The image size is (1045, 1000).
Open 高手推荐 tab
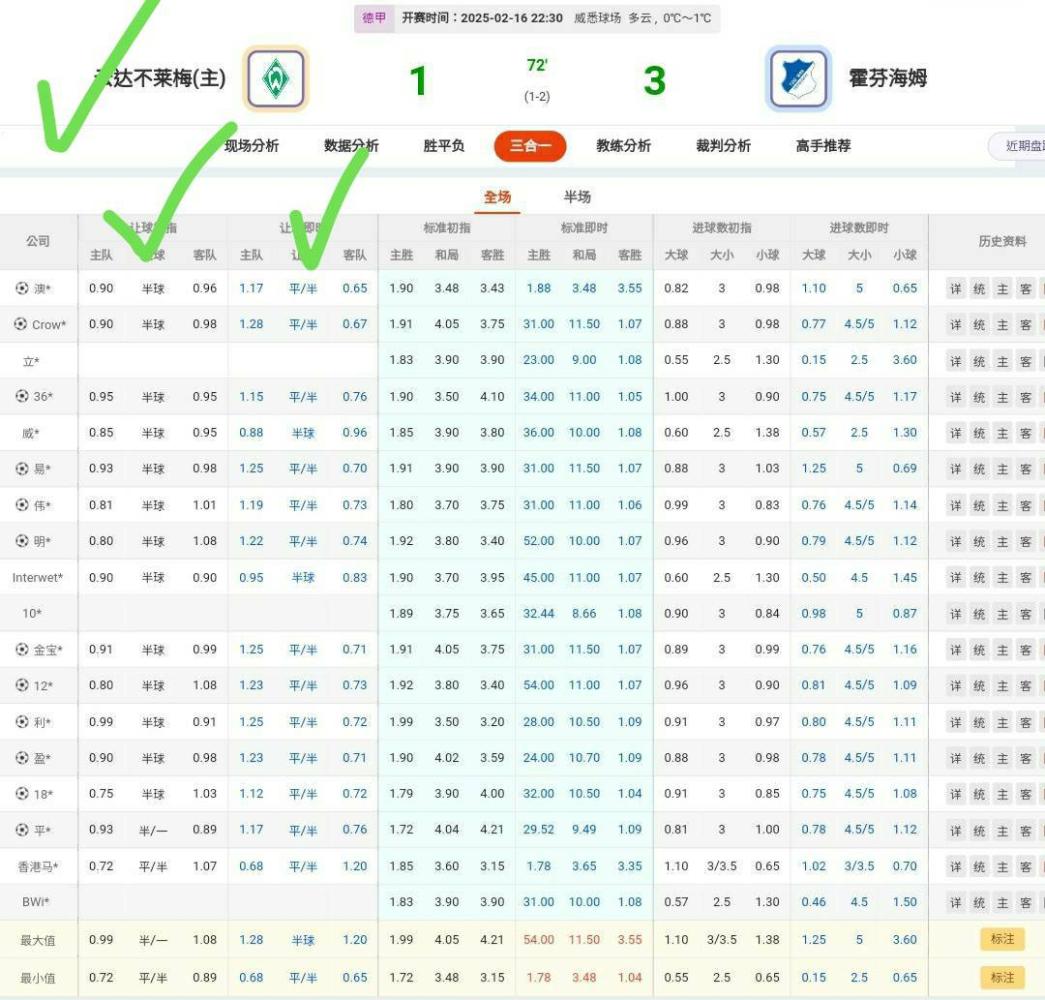point(823,145)
